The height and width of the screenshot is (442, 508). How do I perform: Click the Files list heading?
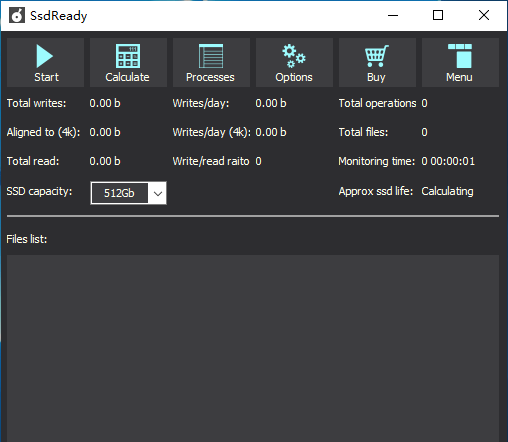pyautogui.click(x=27, y=239)
